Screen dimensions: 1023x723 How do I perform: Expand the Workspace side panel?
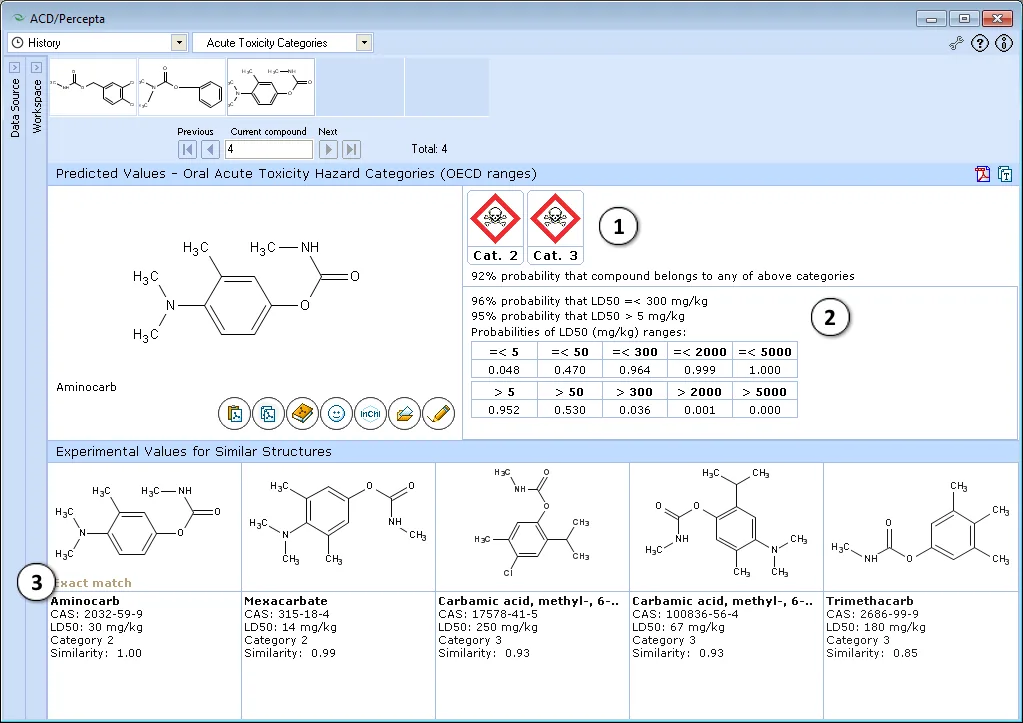(x=37, y=67)
